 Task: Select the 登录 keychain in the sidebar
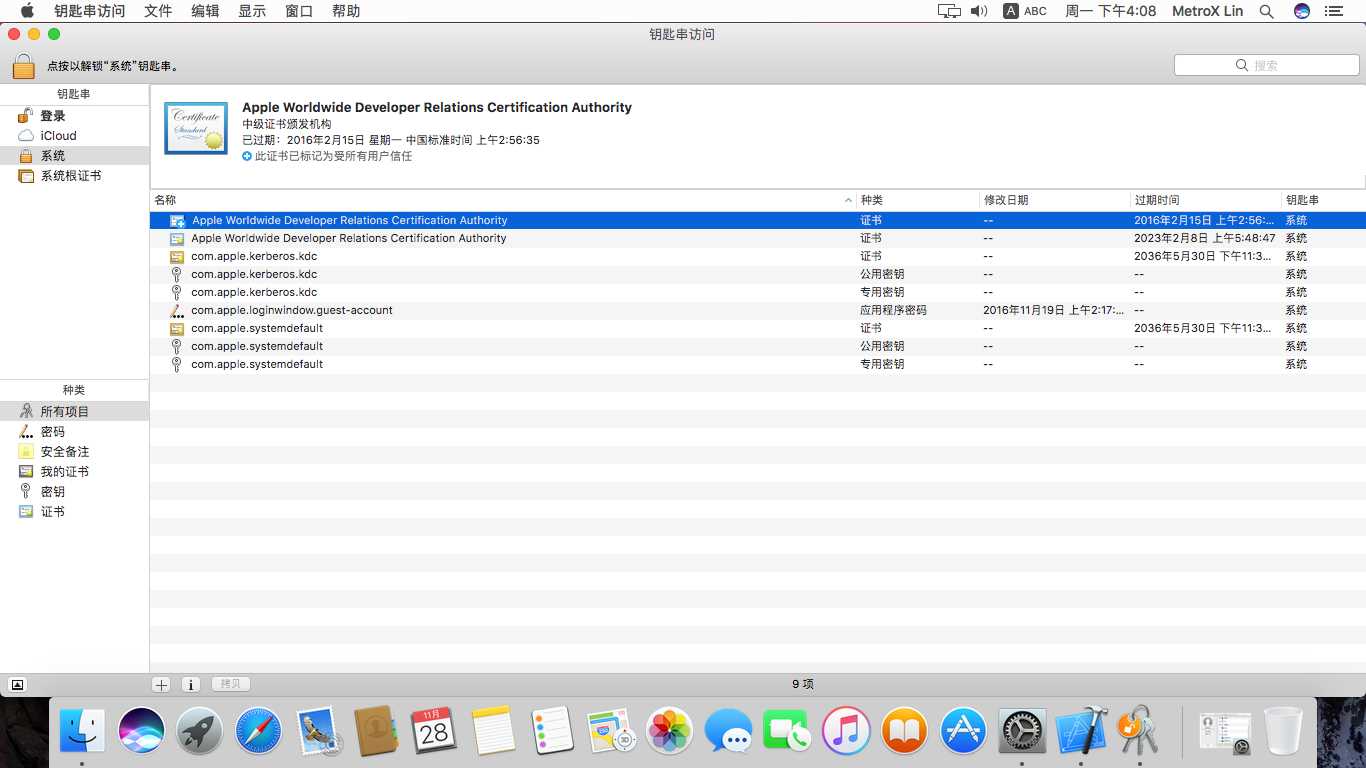coord(75,116)
